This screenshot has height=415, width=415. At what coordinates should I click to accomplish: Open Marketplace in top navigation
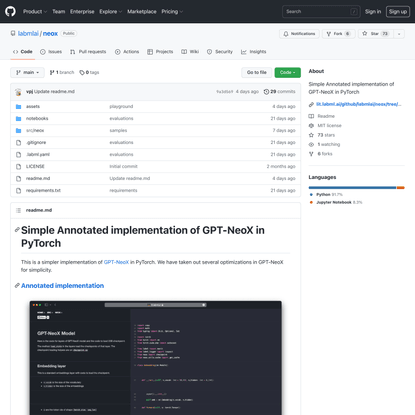(142, 12)
